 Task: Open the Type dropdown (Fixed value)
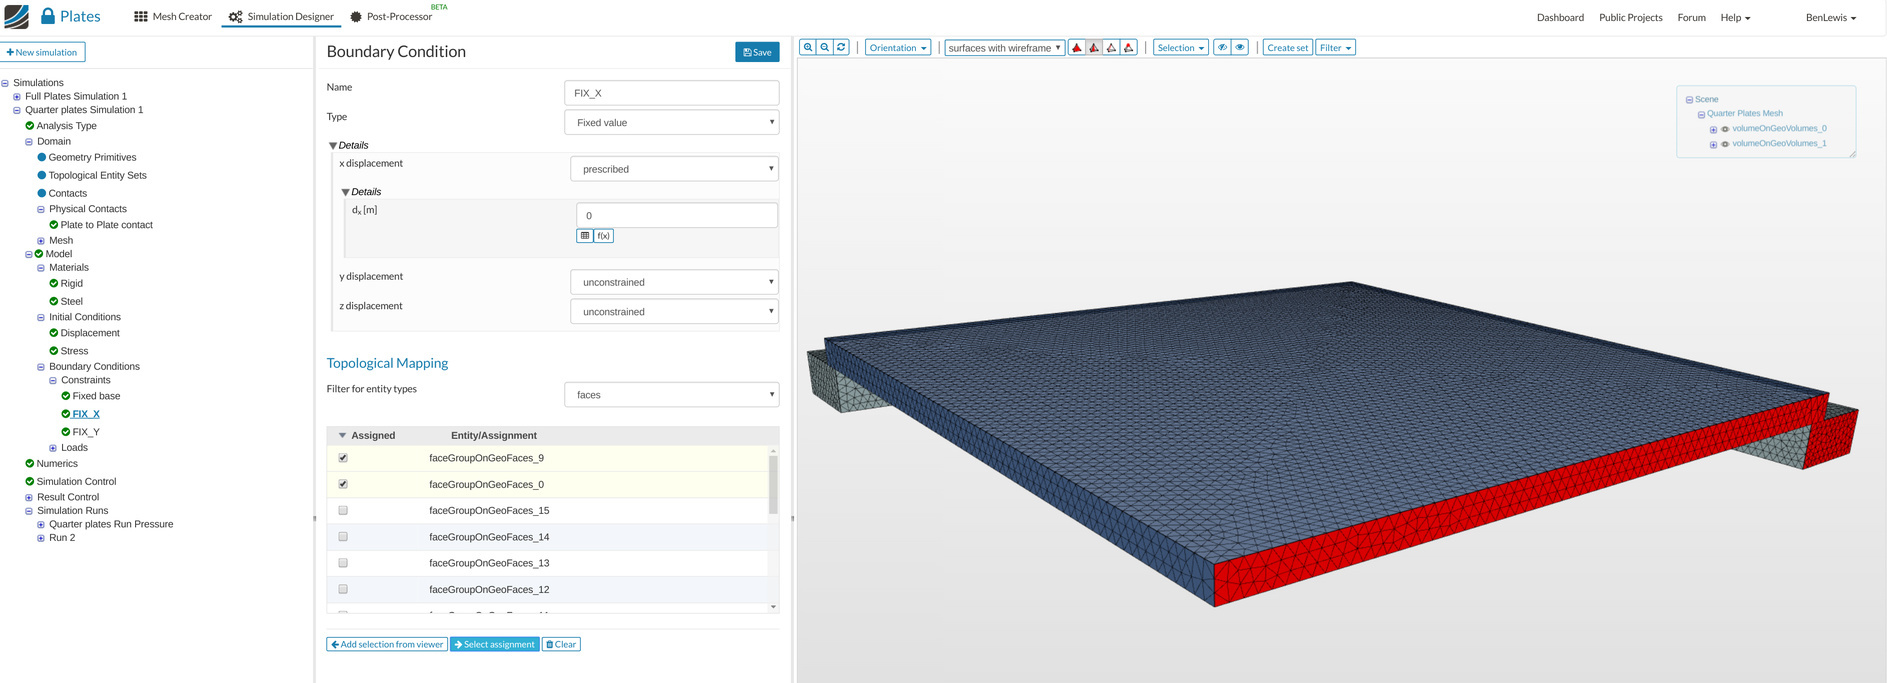(672, 122)
